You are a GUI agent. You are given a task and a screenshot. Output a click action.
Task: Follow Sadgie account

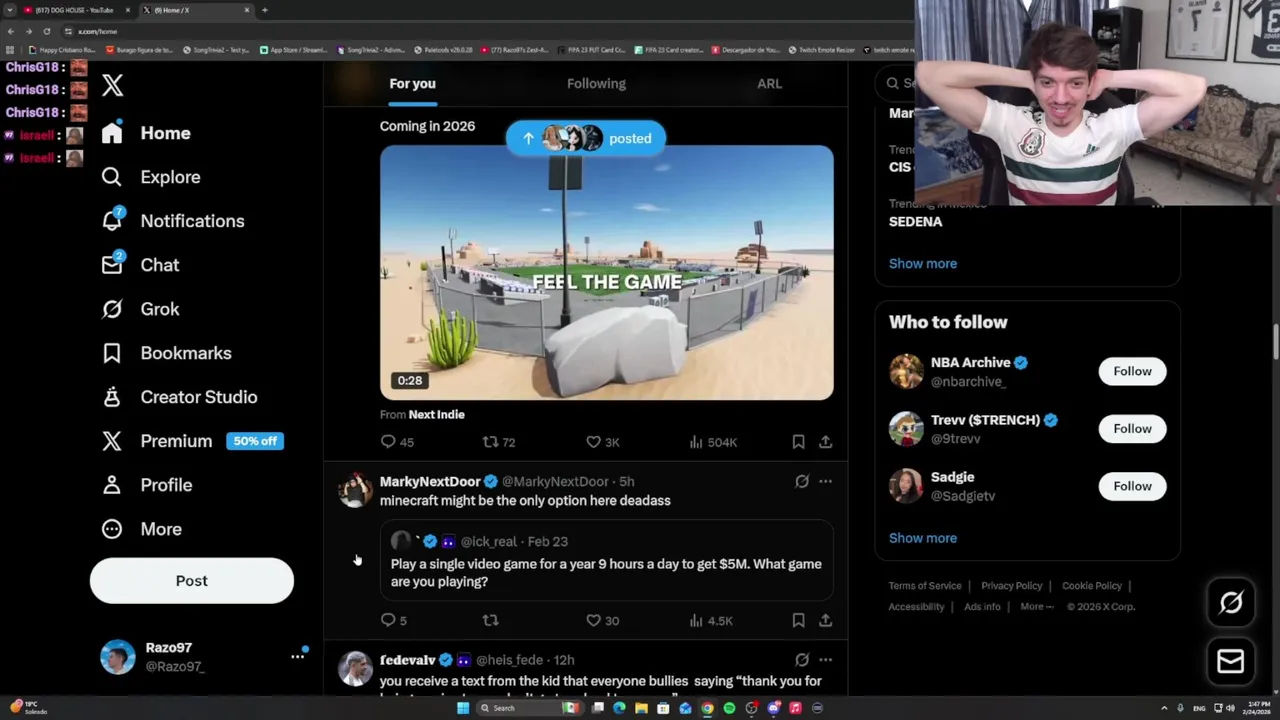(x=1132, y=486)
